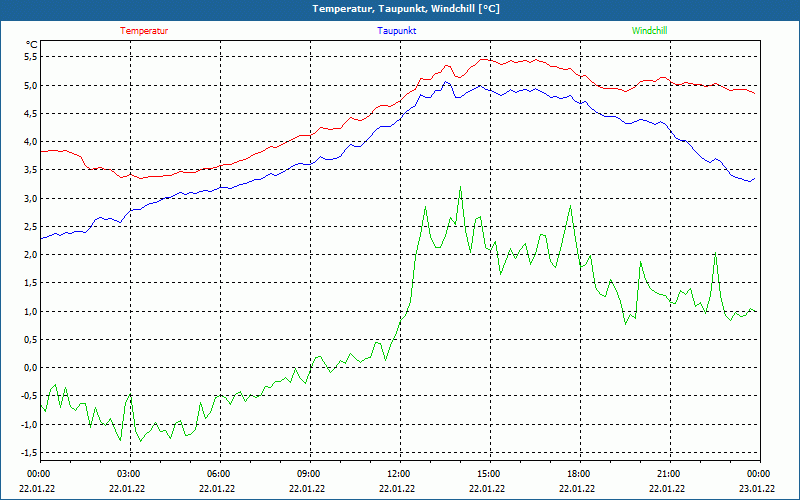Click the 3,5 y-axis value
The height and width of the screenshot is (500, 800).
pos(31,170)
